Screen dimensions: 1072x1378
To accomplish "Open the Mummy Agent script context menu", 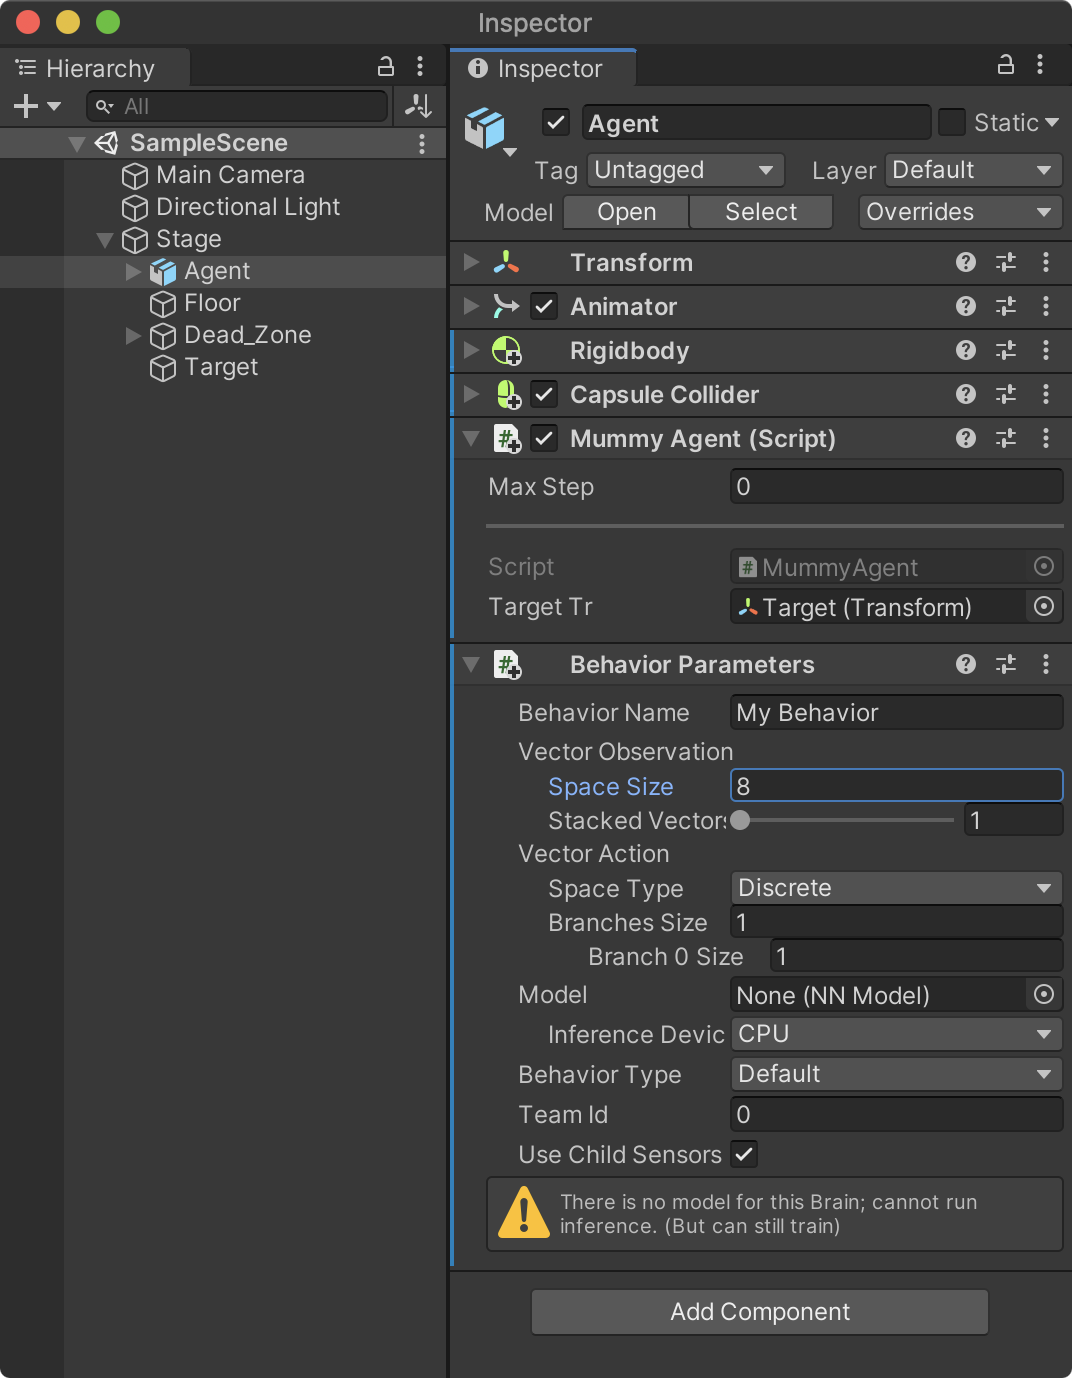I will [x=1046, y=438].
